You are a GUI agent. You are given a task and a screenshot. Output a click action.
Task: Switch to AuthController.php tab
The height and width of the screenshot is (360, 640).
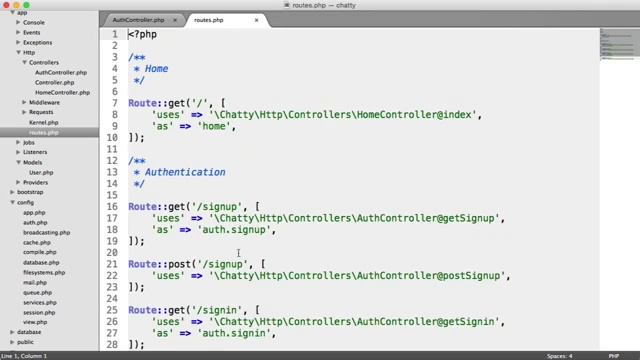pyautogui.click(x=138, y=20)
